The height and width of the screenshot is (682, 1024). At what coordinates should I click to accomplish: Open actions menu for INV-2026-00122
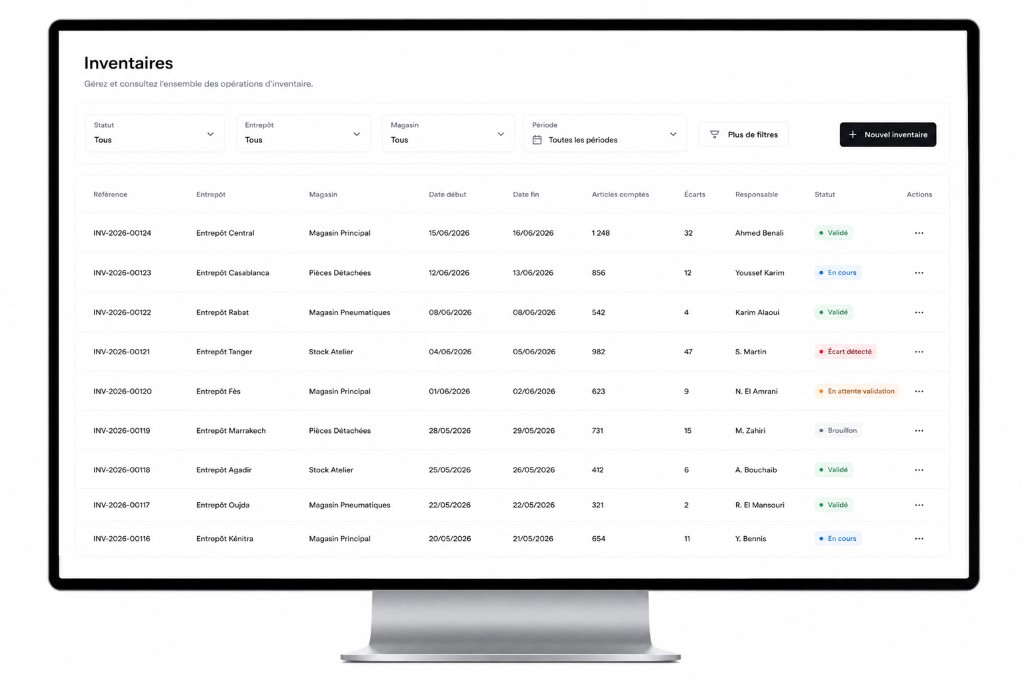click(x=919, y=312)
